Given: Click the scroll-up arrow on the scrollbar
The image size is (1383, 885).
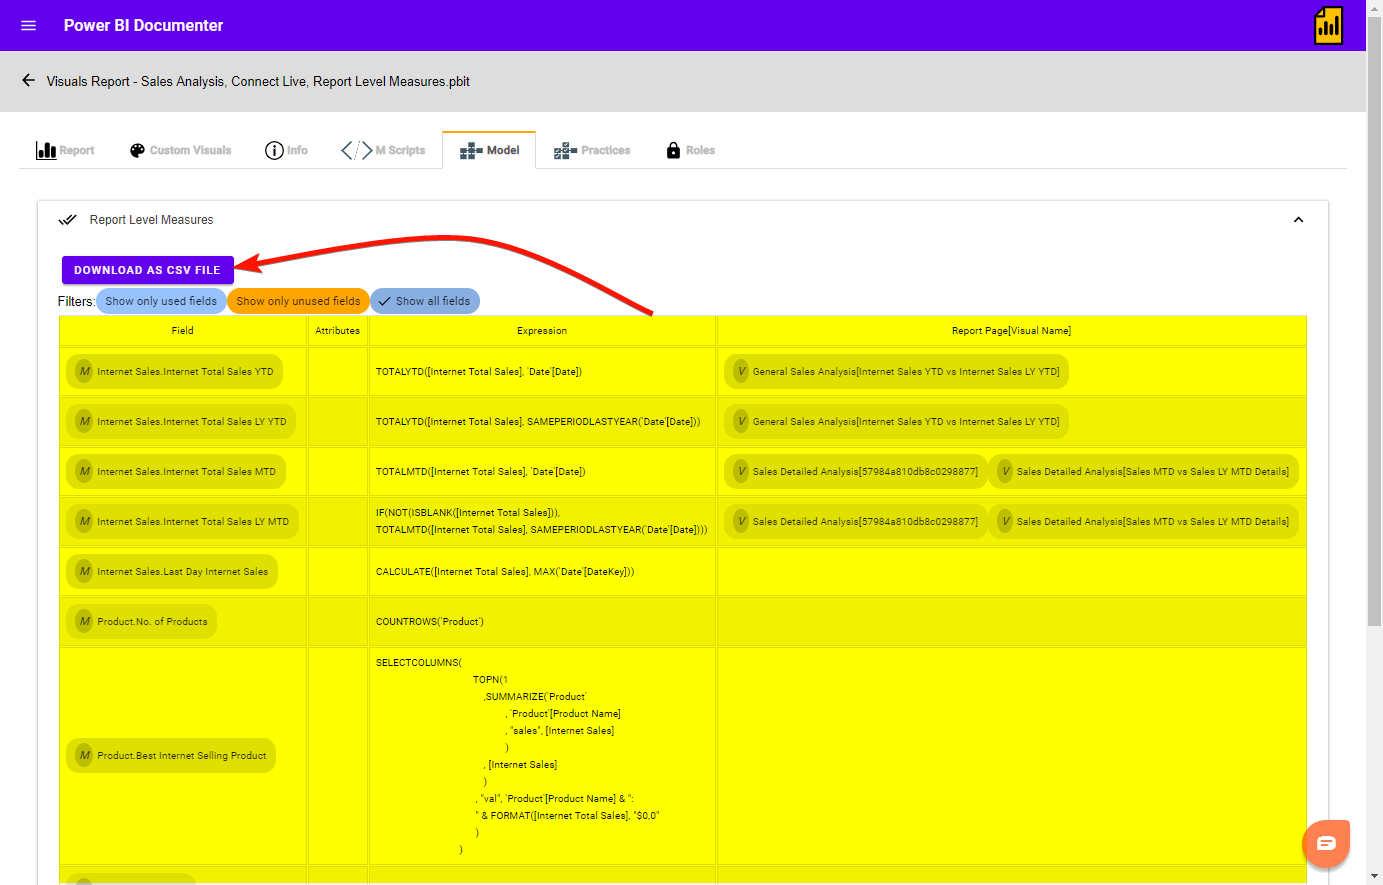Looking at the screenshot, I should pos(1375,8).
